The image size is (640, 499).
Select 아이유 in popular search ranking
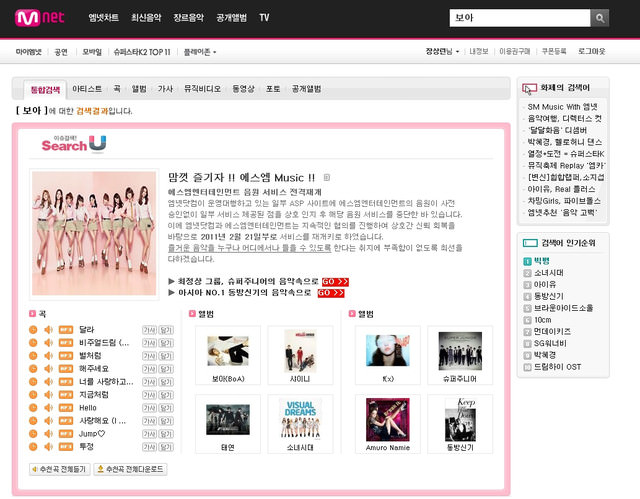(x=545, y=285)
